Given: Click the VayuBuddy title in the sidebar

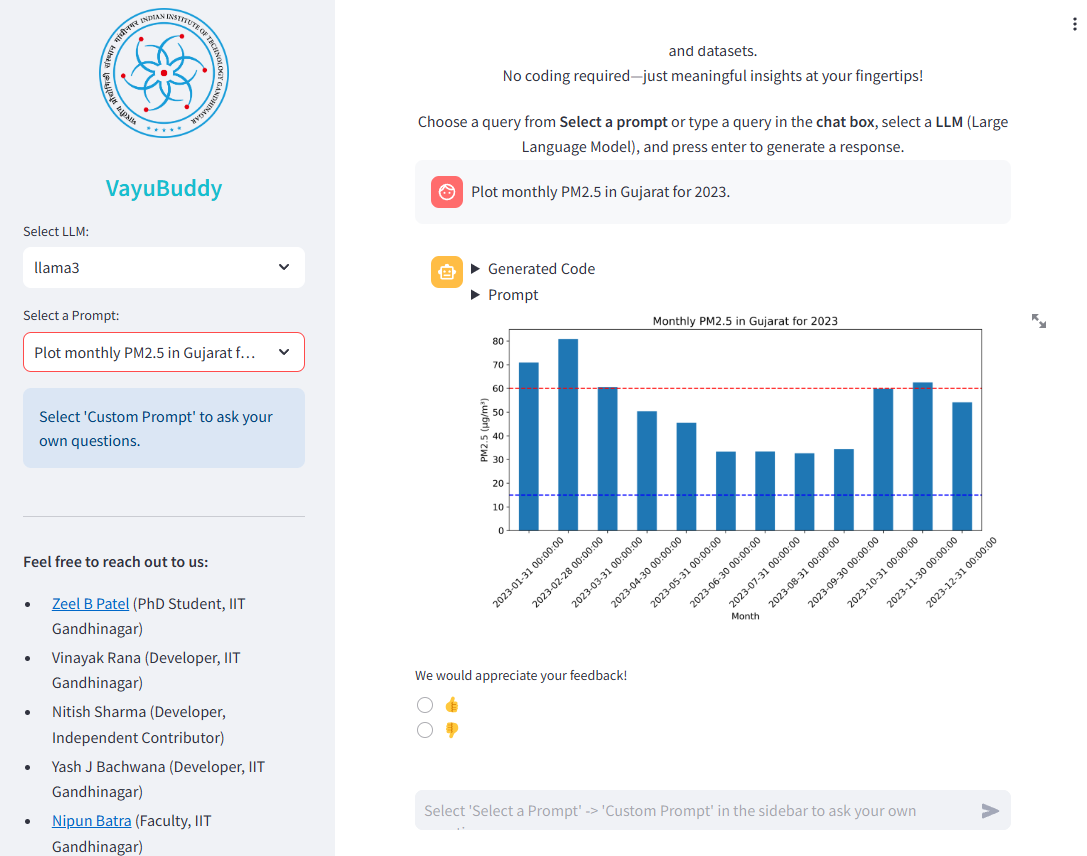Looking at the screenshot, I should tap(163, 186).
